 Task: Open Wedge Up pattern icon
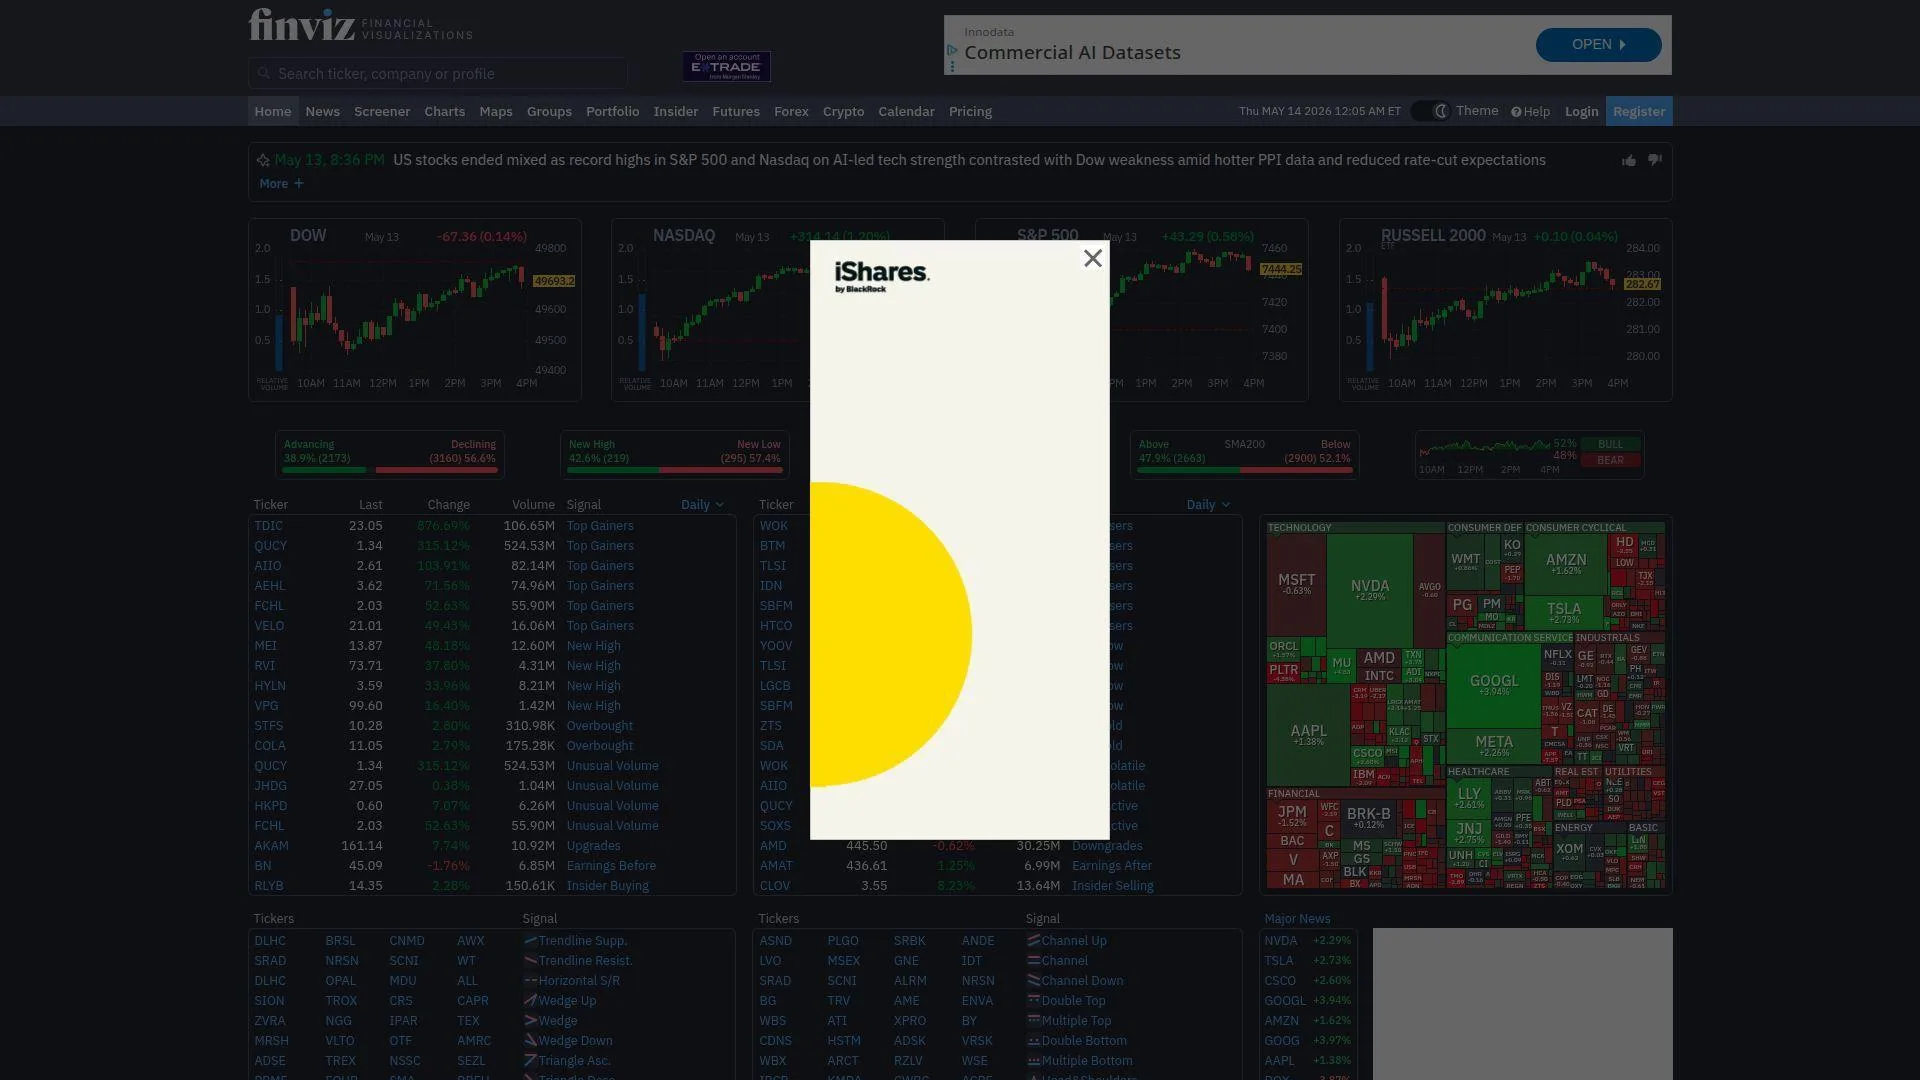point(530,1001)
